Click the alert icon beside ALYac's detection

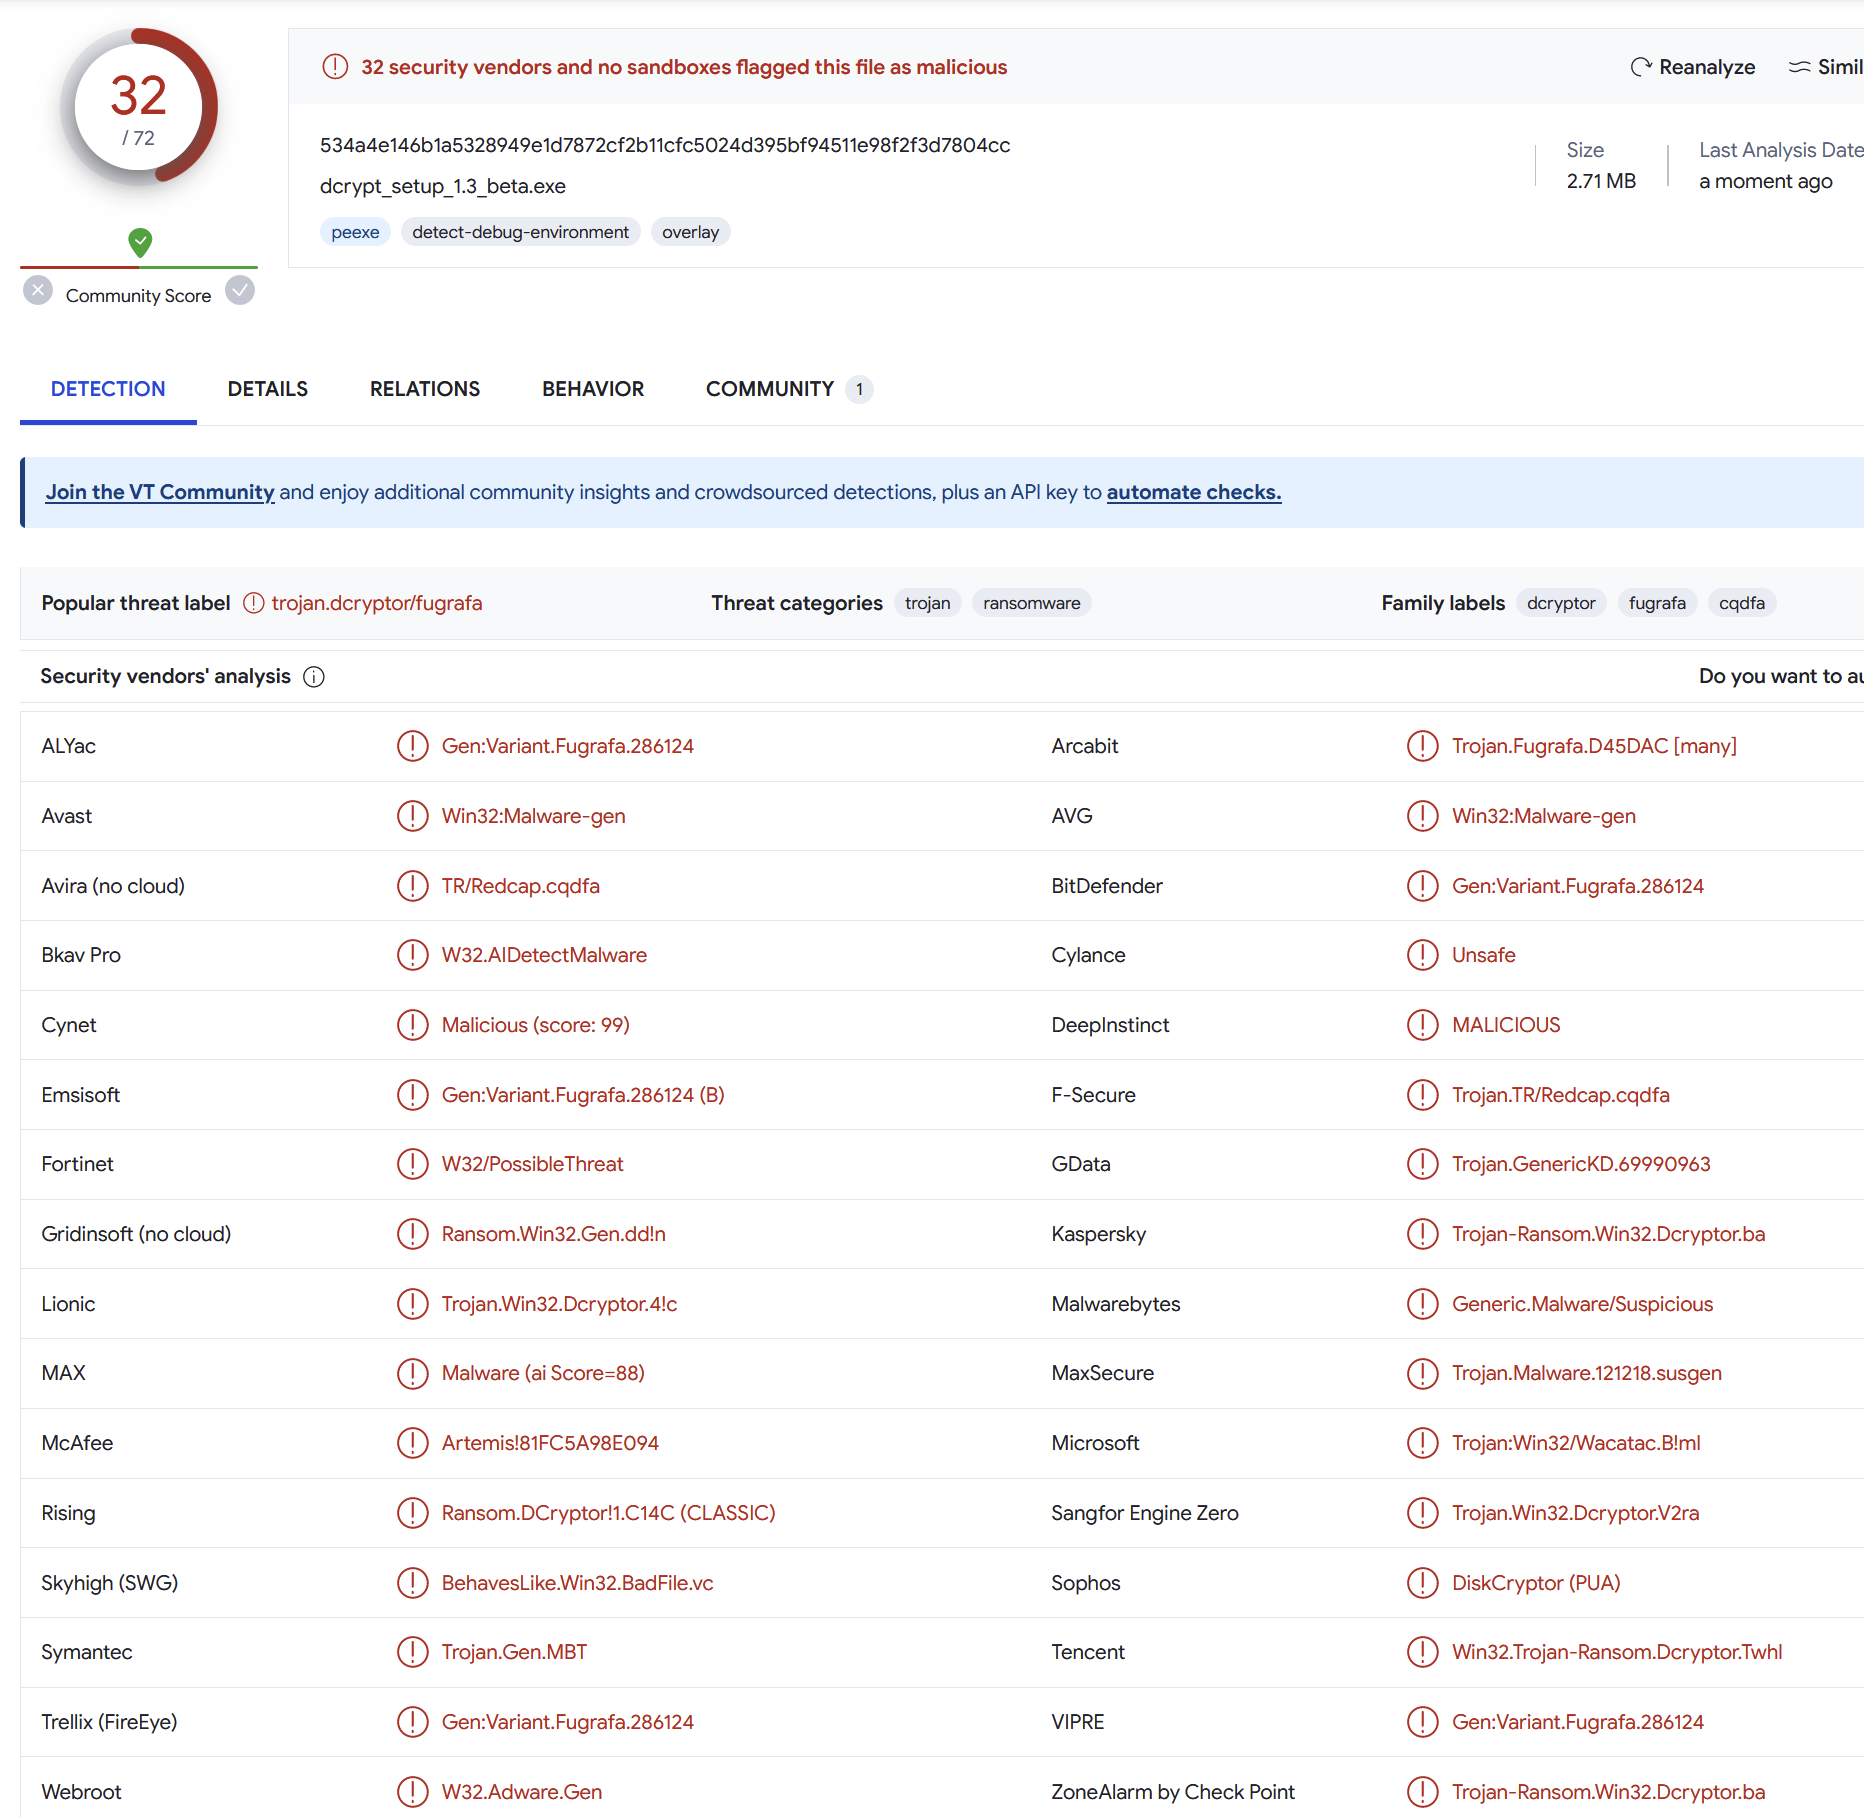[412, 746]
